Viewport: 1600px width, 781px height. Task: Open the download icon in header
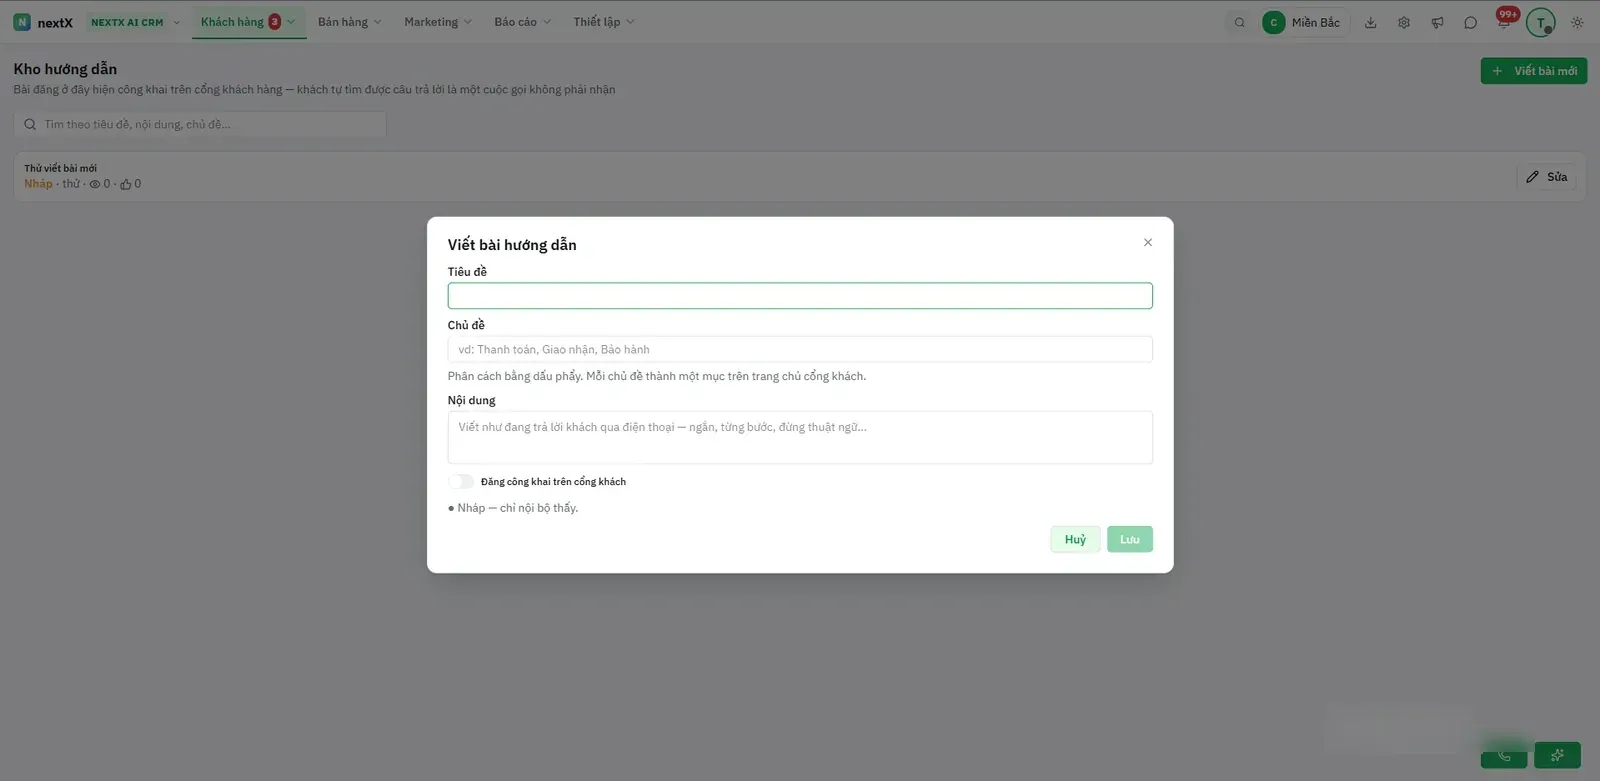point(1370,22)
